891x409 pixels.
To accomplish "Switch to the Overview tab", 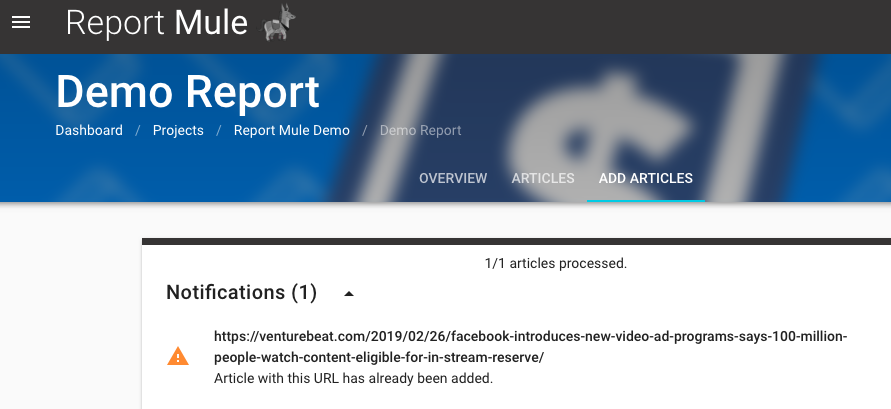I will coord(453,178).
